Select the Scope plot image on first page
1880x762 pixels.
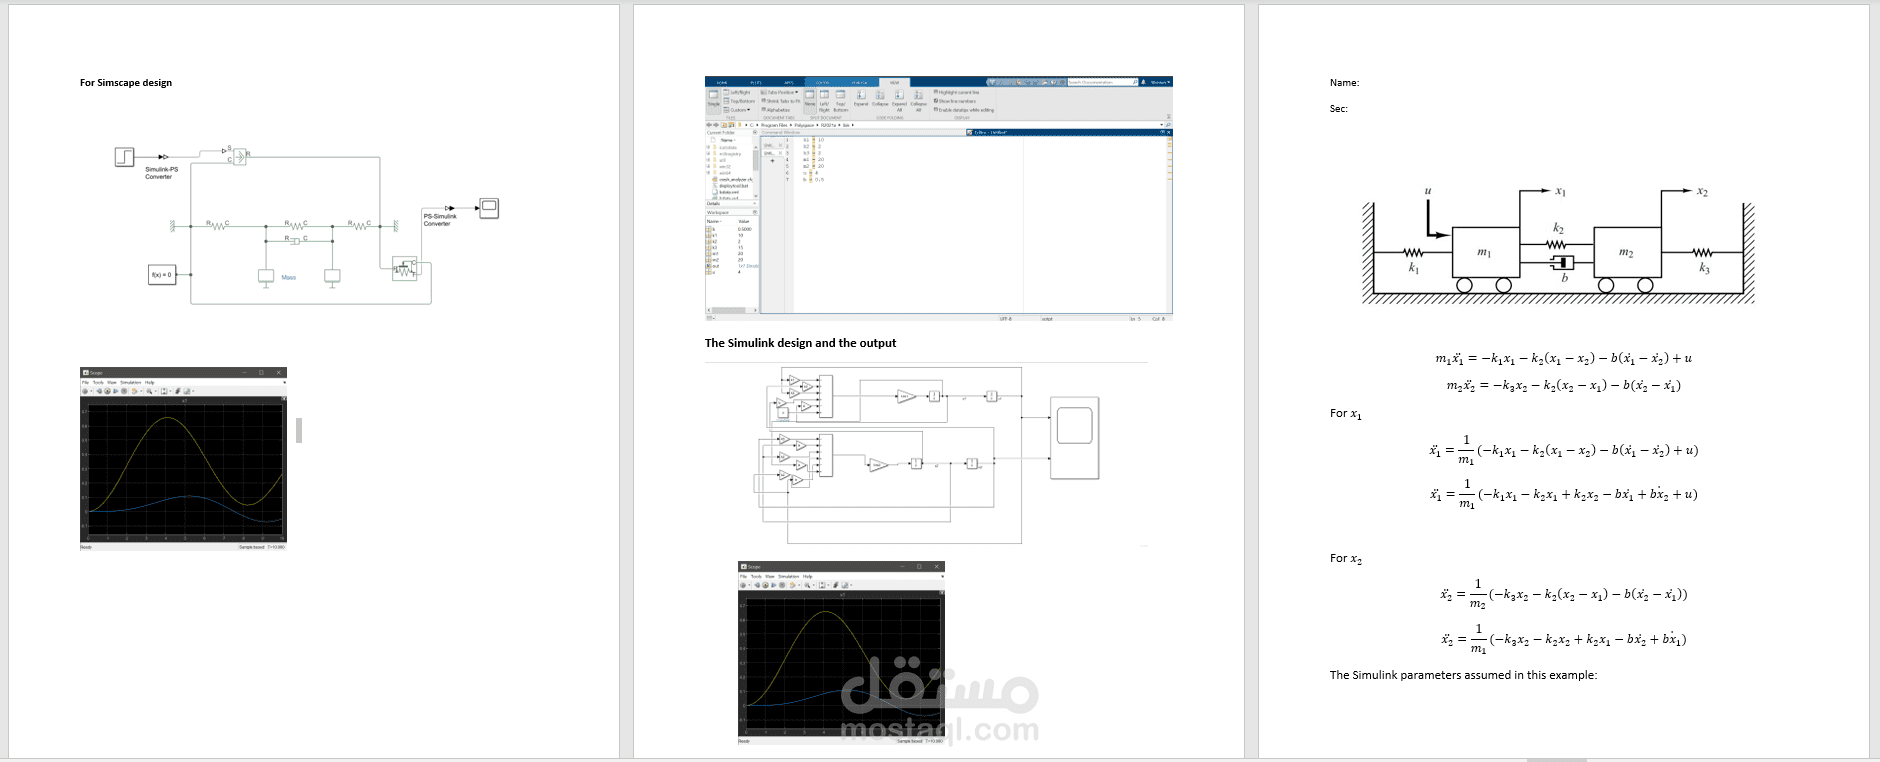[183, 459]
